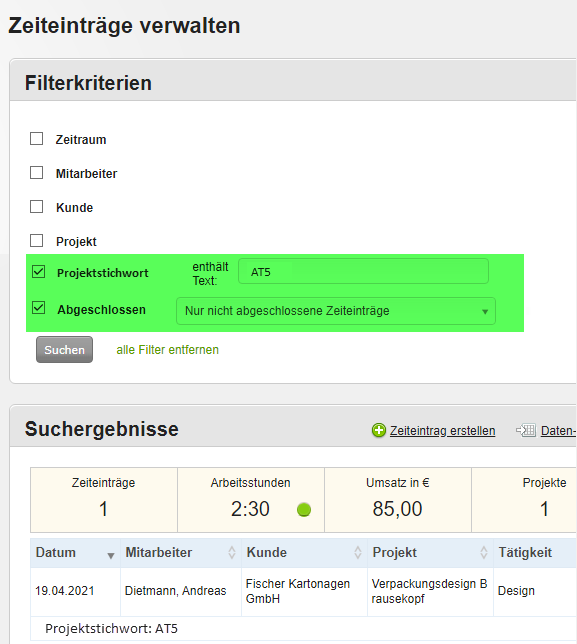Enable the Mitarbeiter filter checkbox
The width and height of the screenshot is (577, 644).
[x=37, y=172]
